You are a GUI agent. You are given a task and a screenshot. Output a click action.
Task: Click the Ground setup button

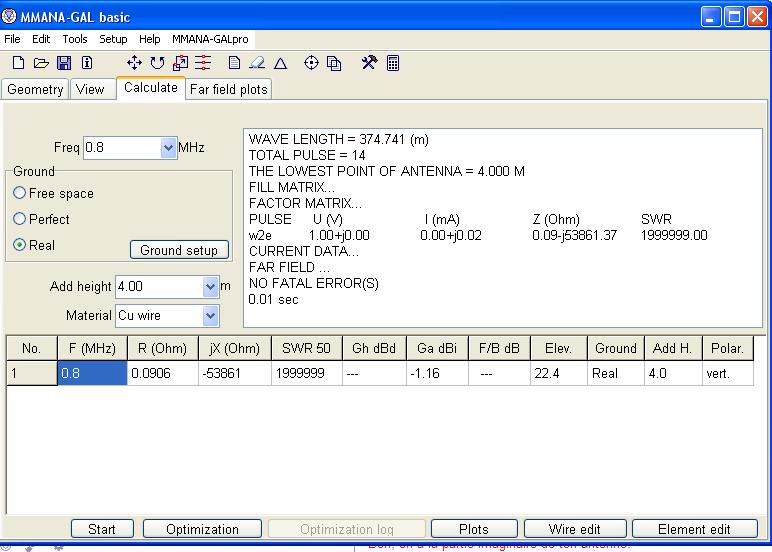(179, 250)
